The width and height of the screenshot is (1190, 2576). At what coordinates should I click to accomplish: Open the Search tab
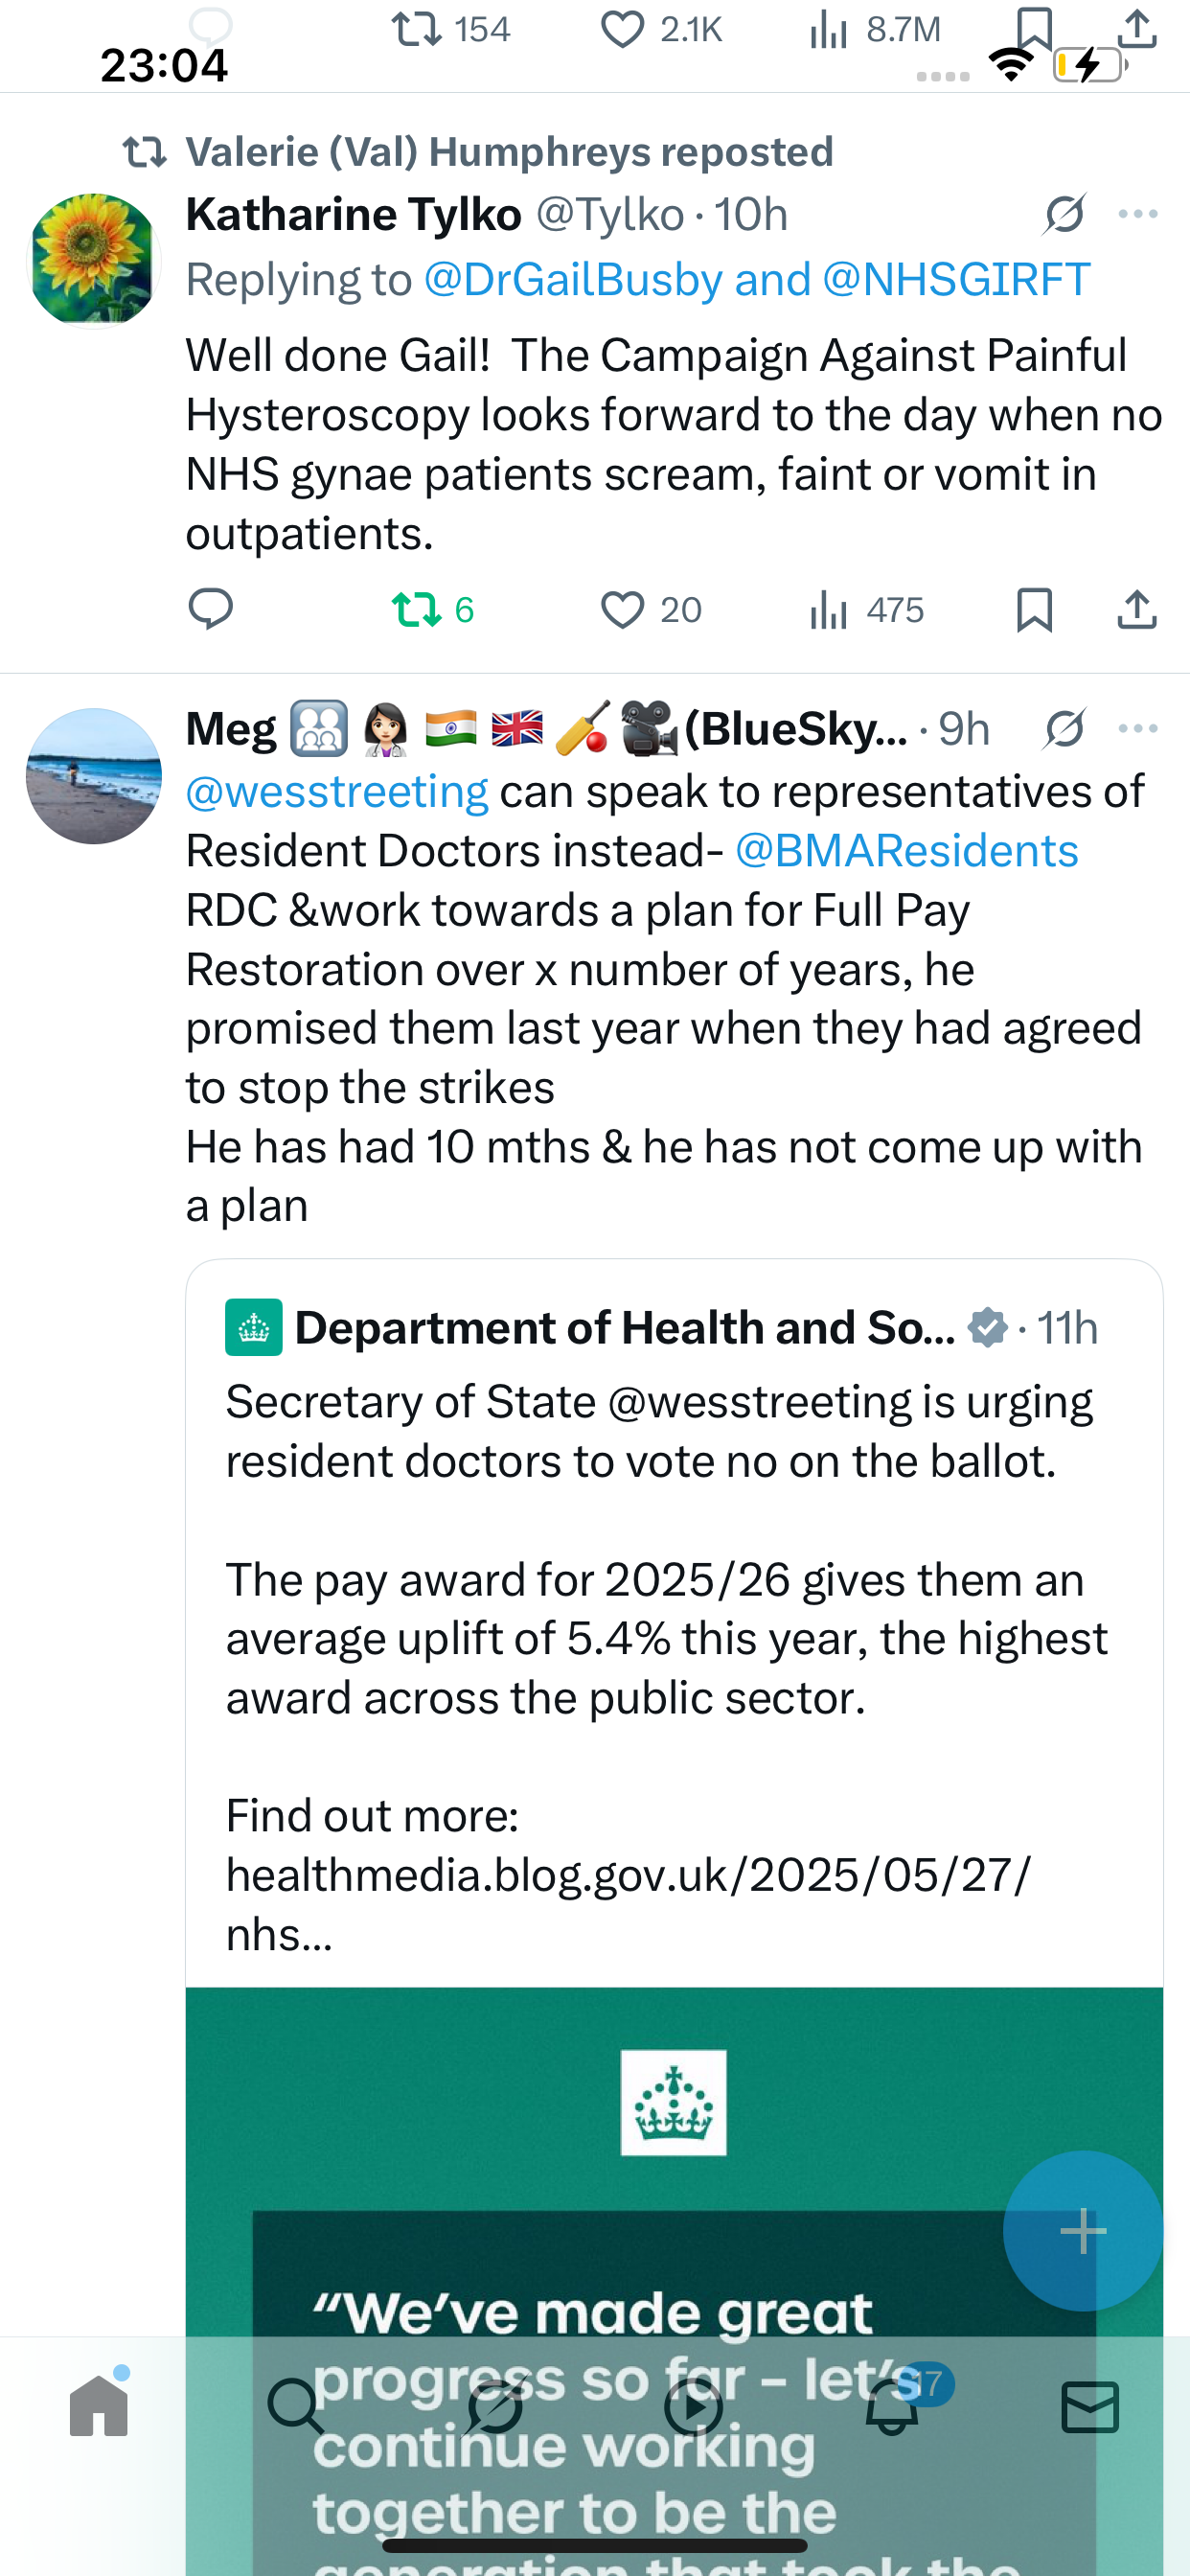(x=296, y=2405)
